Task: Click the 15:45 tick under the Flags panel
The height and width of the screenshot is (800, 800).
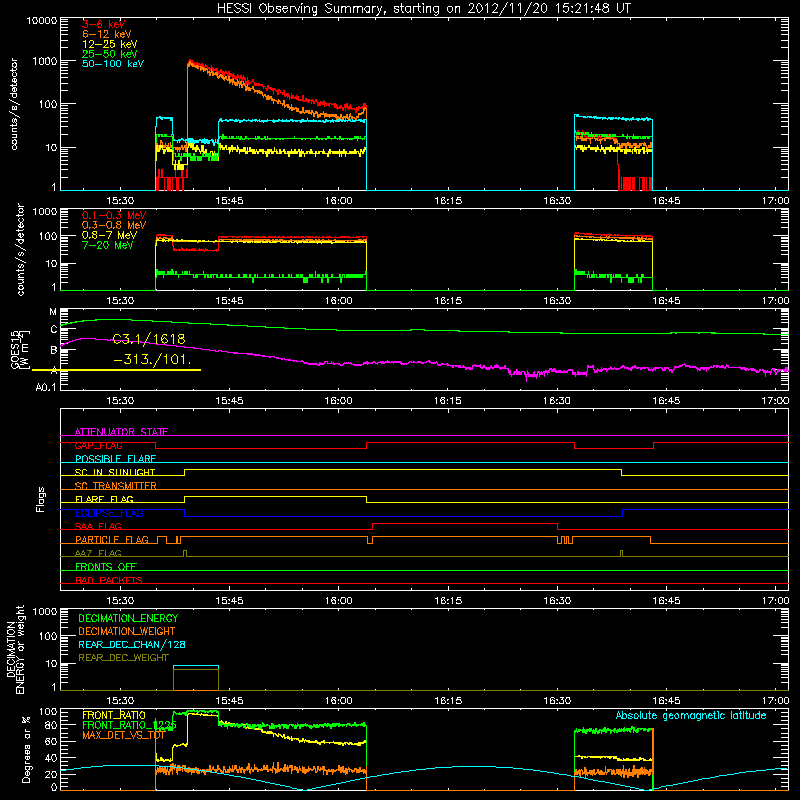Action: click(x=229, y=601)
